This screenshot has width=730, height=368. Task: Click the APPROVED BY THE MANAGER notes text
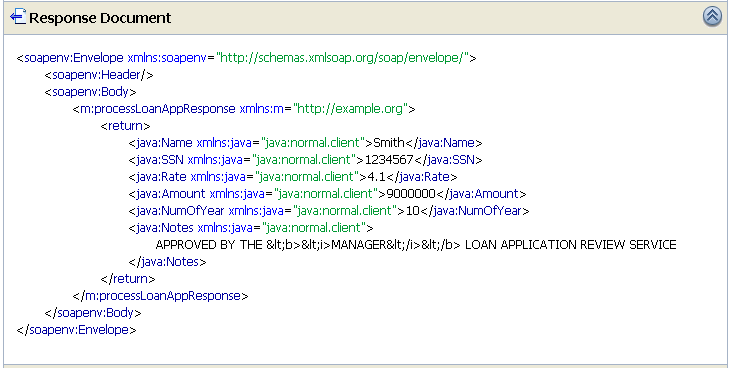point(416,245)
